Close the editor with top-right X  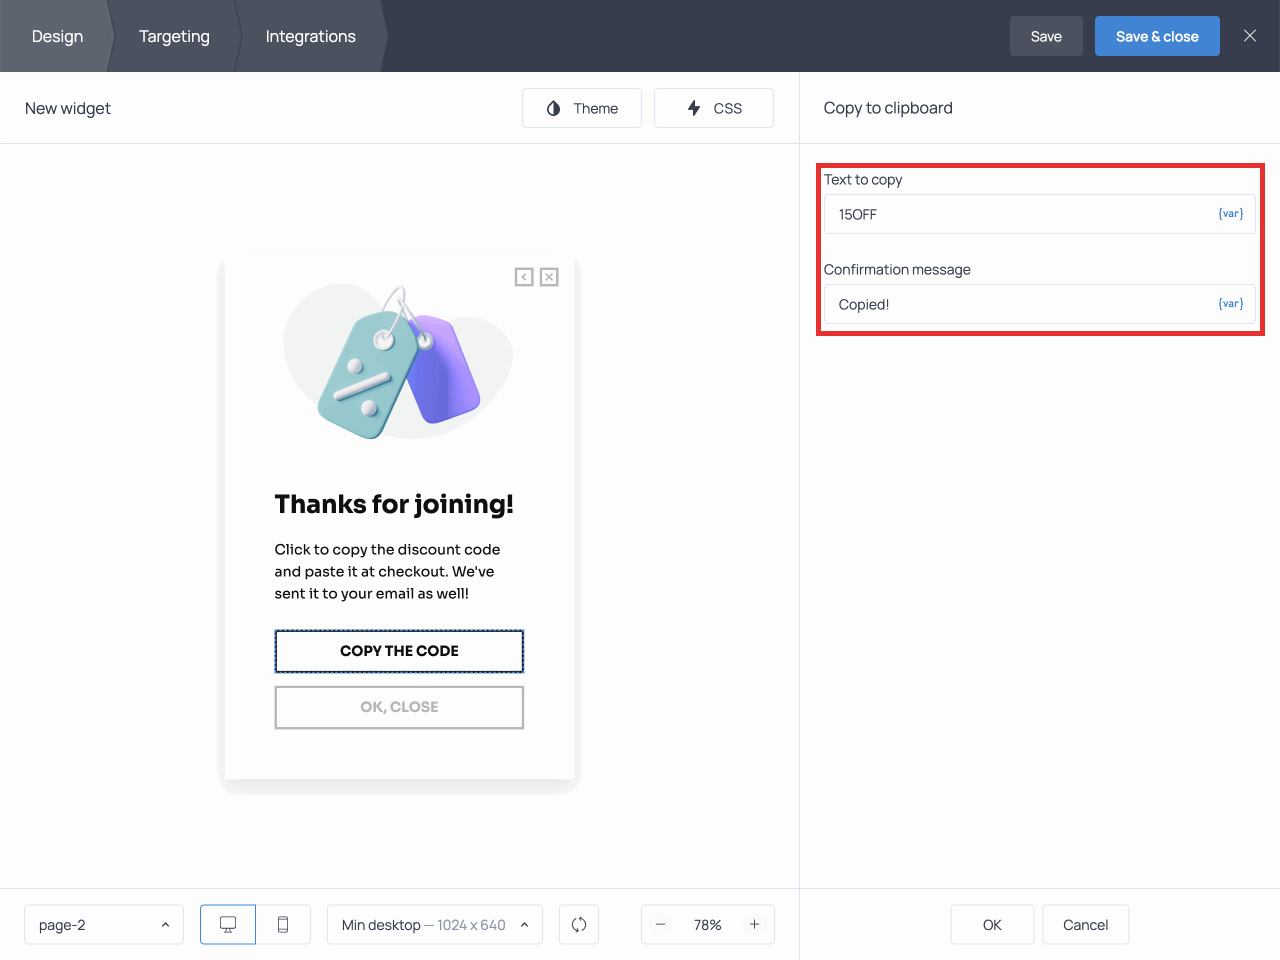click(1249, 36)
